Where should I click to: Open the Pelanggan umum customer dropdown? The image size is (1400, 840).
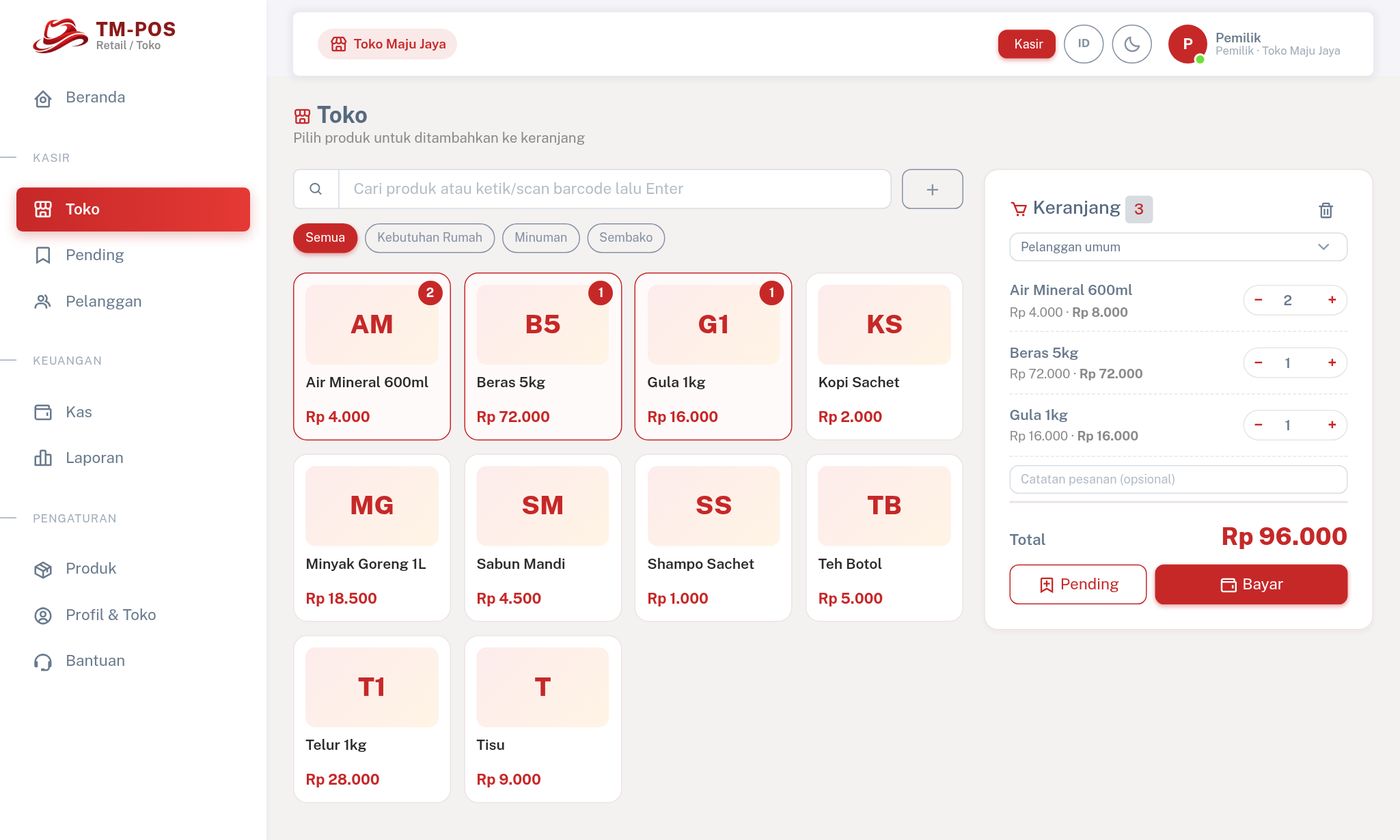point(1178,247)
